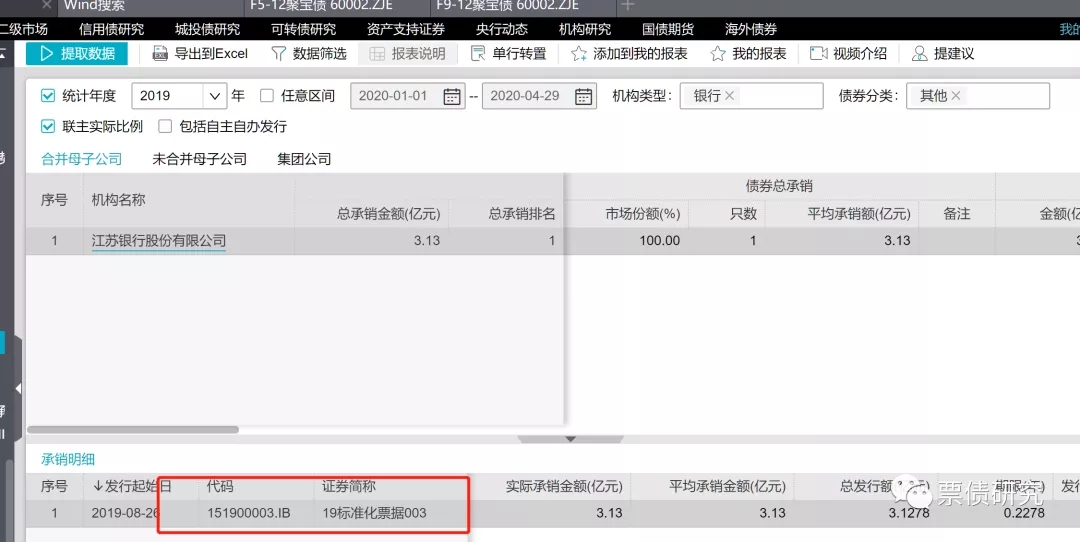
Task: Click the start date field 2020-01-01
Action: 408,96
